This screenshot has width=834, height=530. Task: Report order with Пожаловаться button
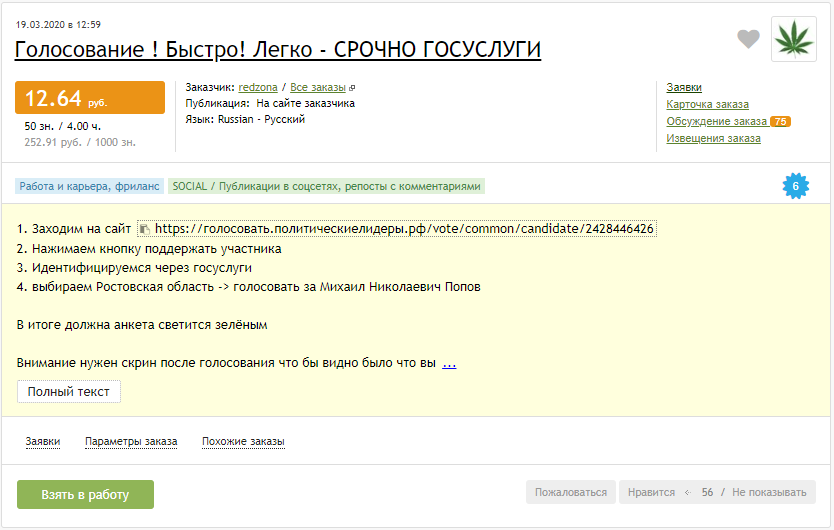coord(571,492)
